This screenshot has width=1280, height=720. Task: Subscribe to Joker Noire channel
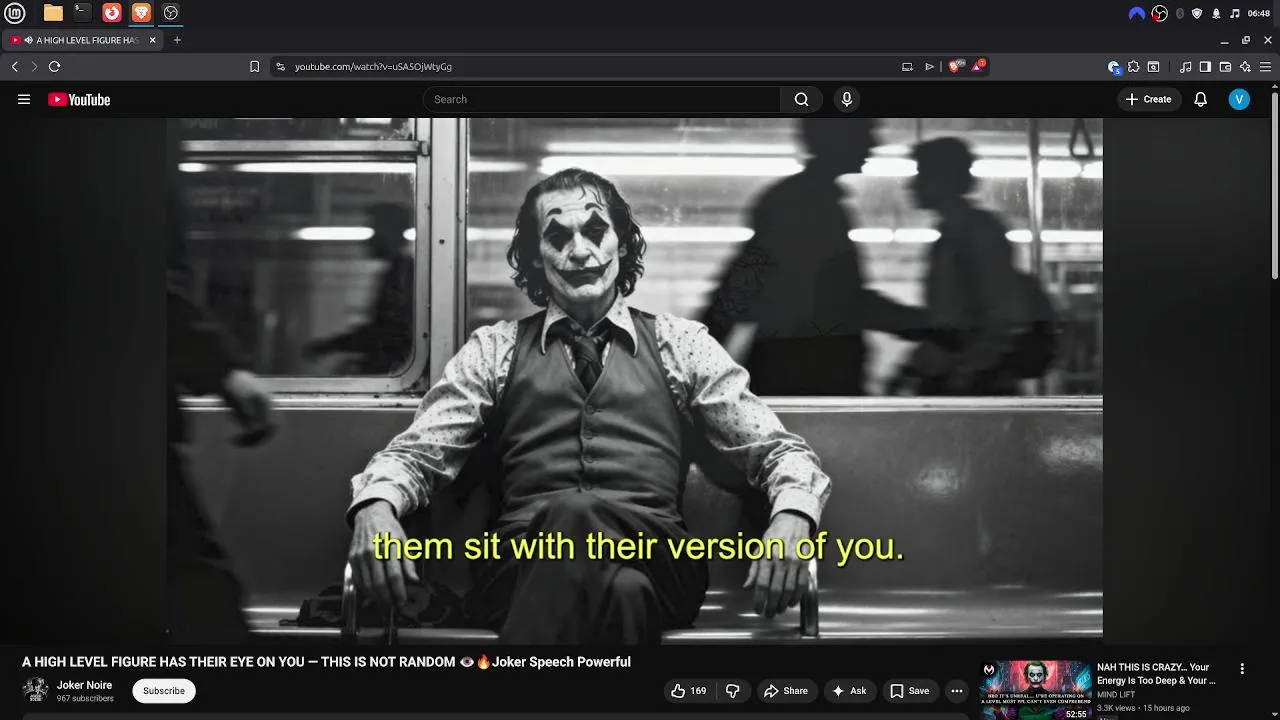click(x=164, y=690)
